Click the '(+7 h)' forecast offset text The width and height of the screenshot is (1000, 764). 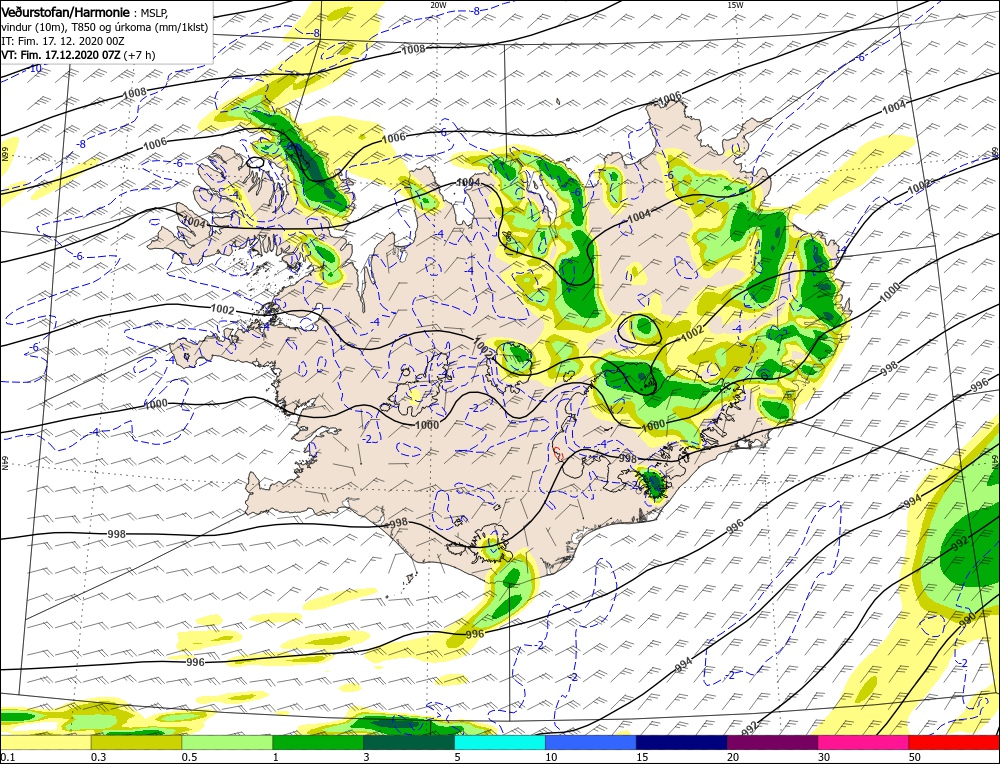pyautogui.click(x=139, y=55)
